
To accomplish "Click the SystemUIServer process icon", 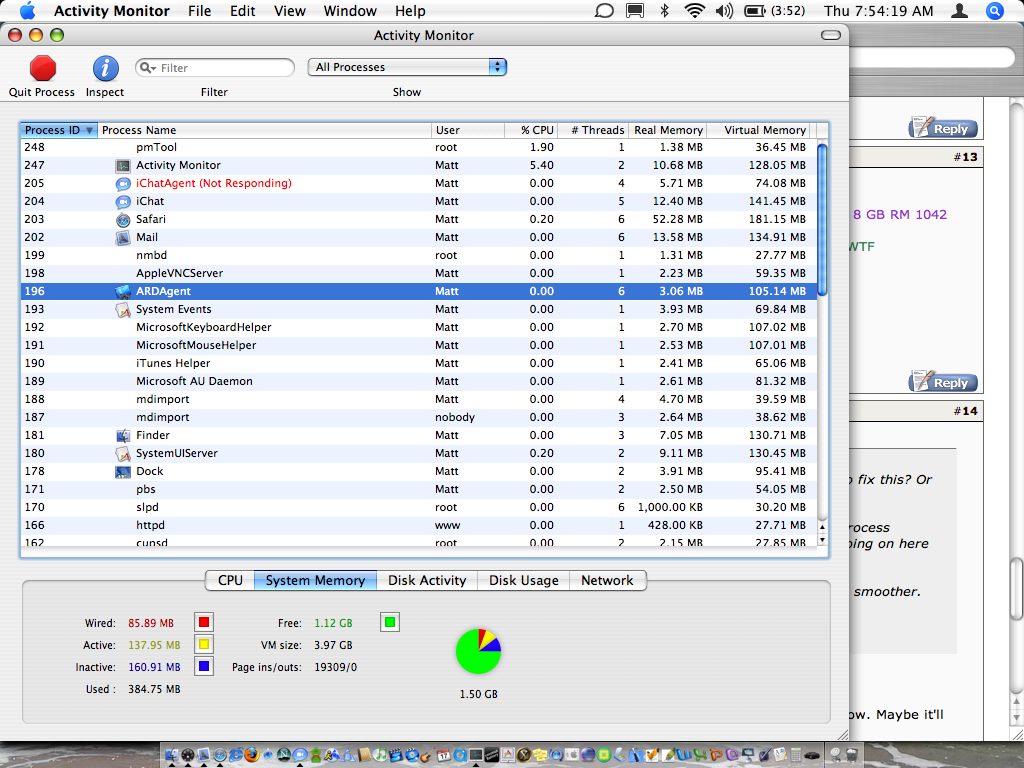I will (x=123, y=453).
